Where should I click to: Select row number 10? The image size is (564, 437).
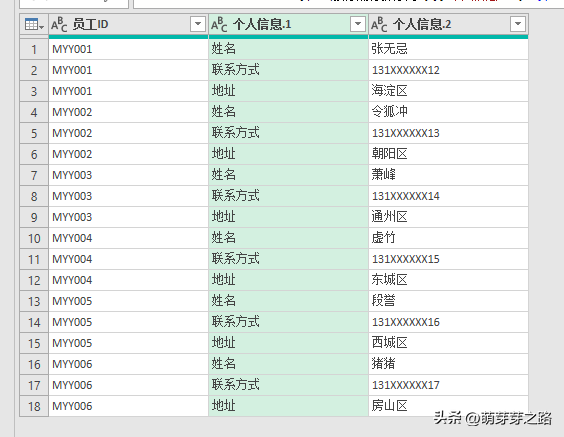click(x=34, y=238)
